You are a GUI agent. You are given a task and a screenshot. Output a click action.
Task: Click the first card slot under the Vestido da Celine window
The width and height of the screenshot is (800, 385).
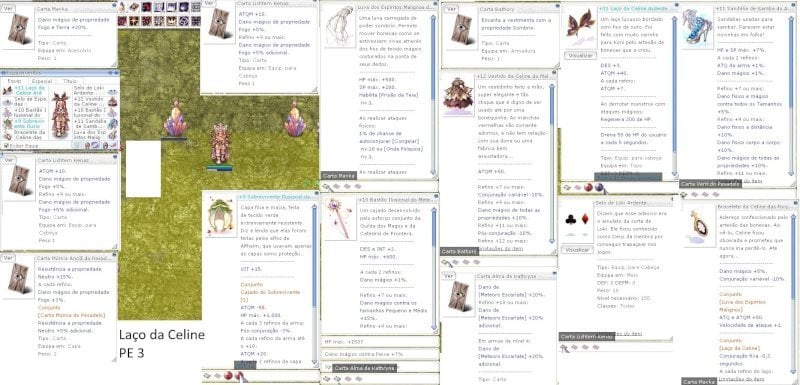[x=446, y=262]
